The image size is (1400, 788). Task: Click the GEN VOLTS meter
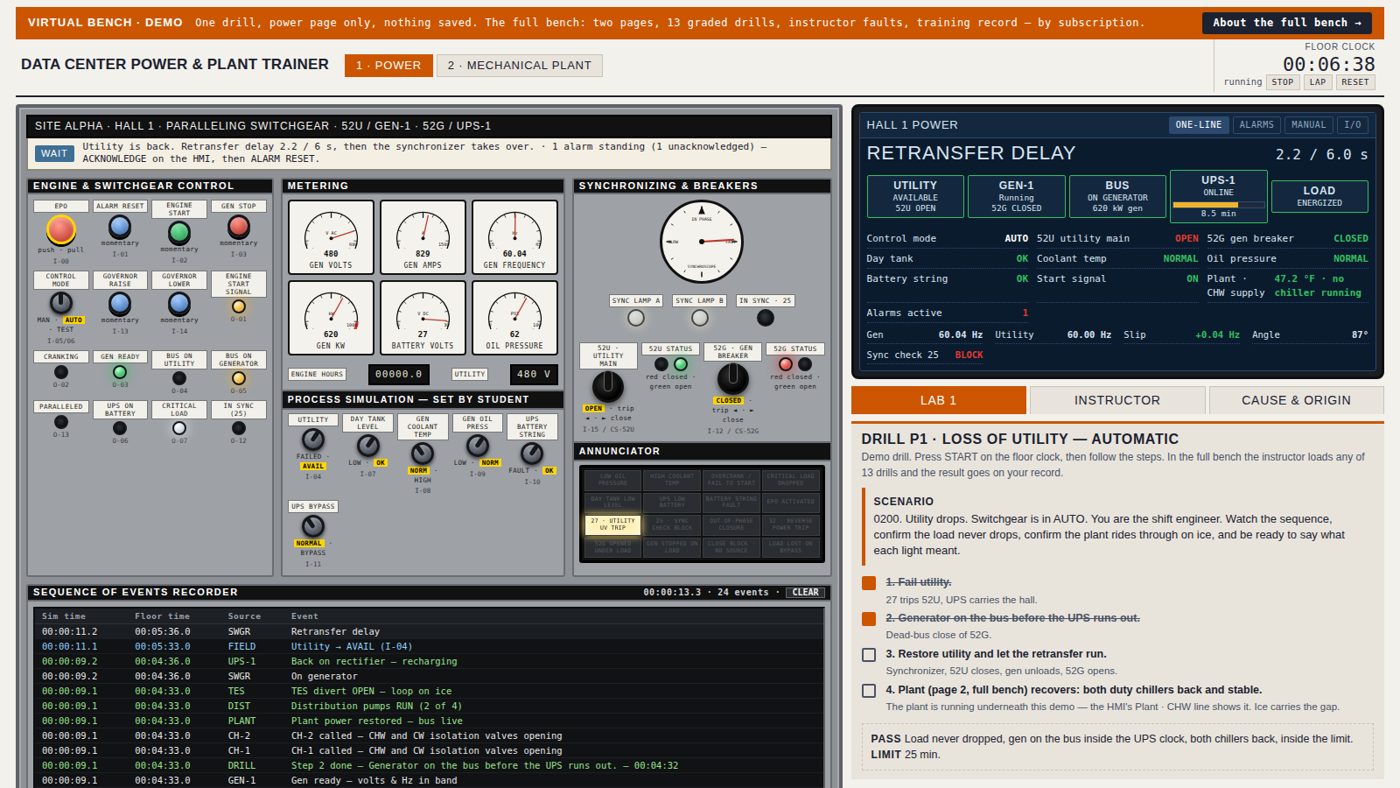coord(331,237)
